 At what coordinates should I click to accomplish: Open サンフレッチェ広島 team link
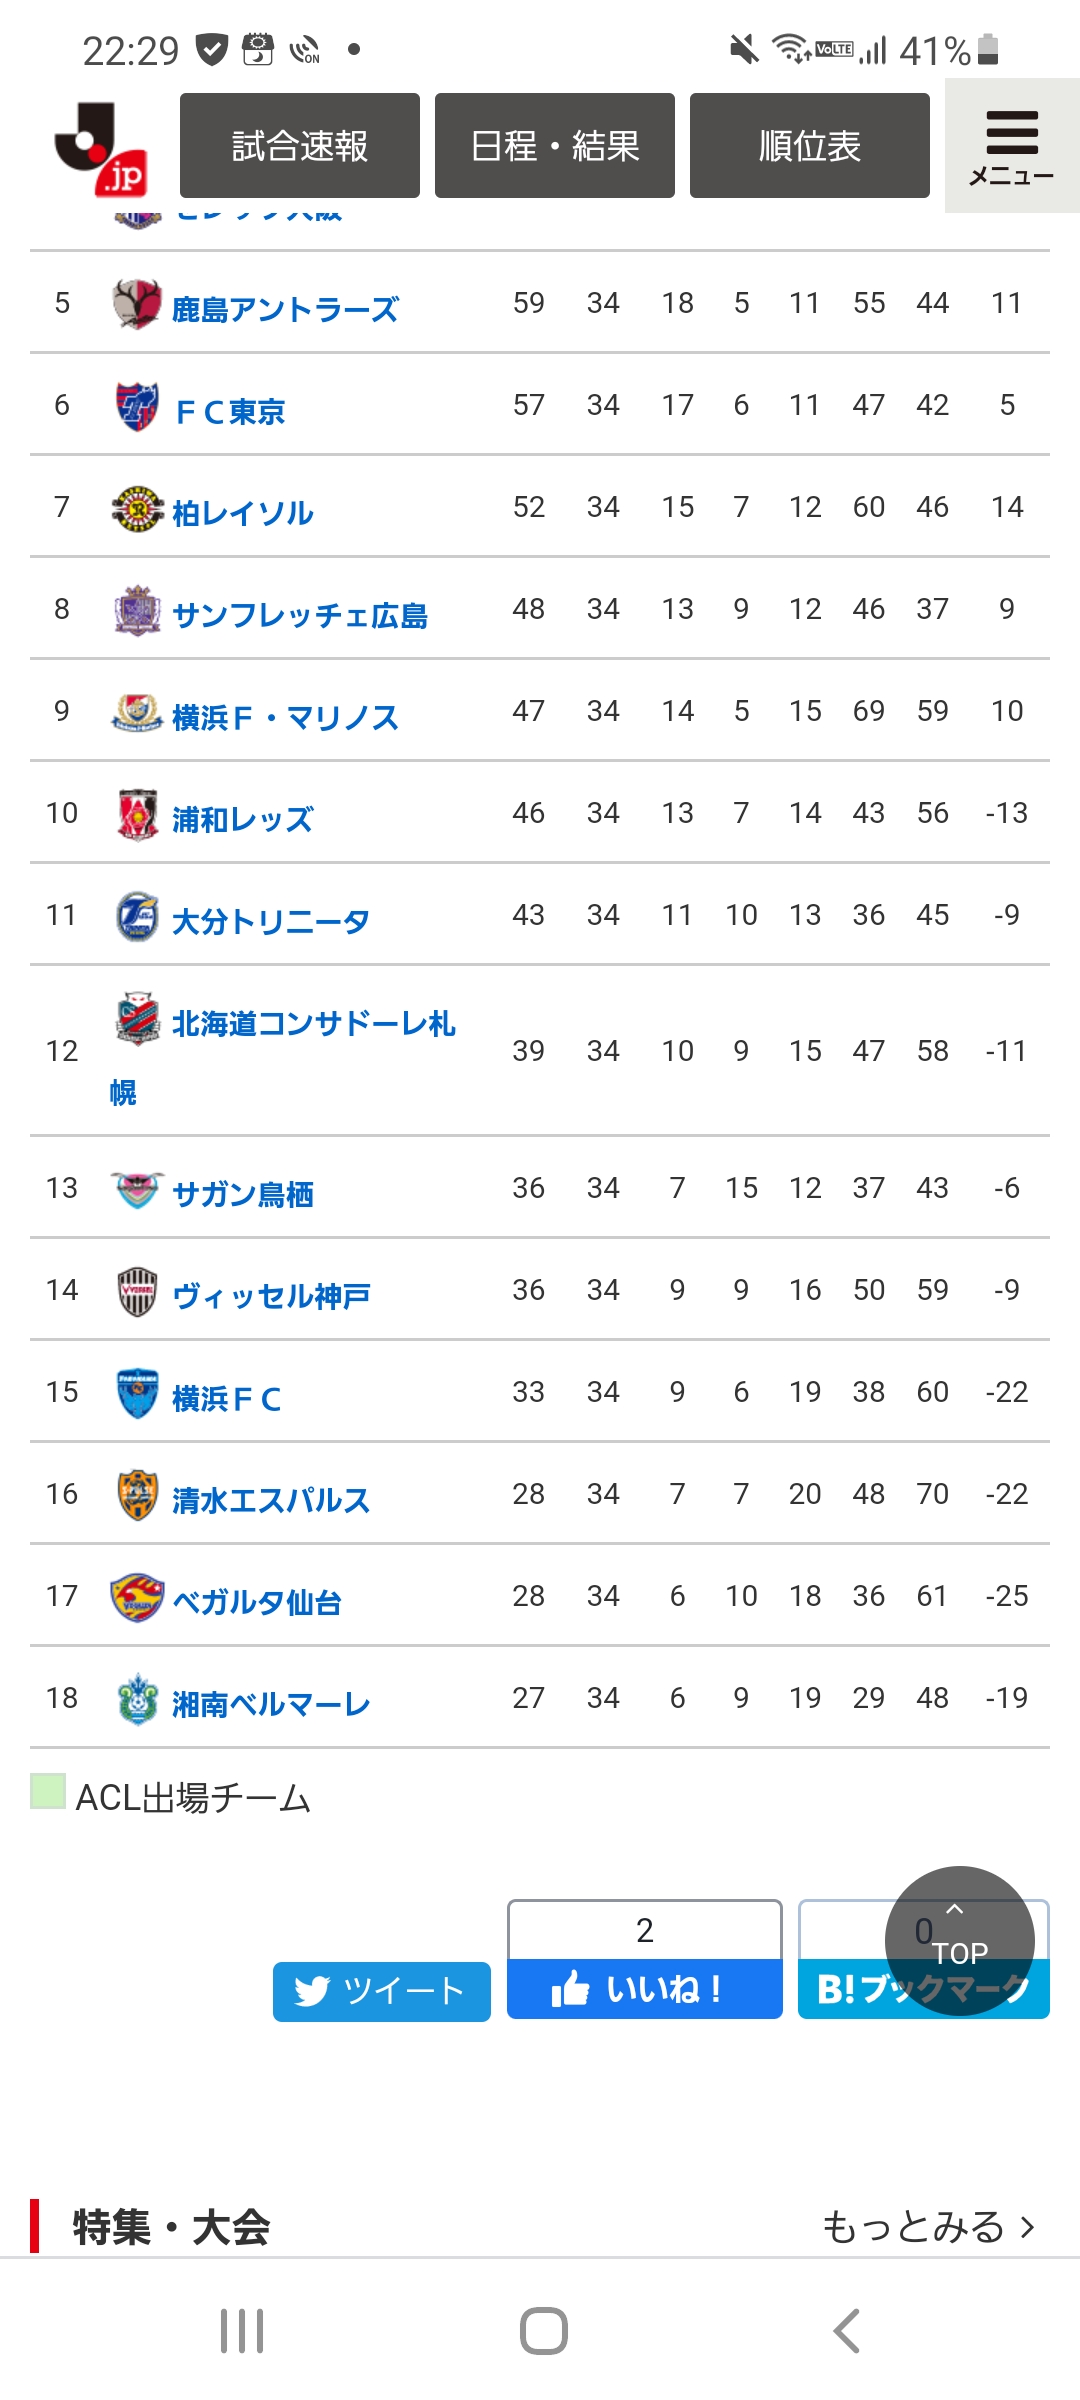tap(300, 615)
